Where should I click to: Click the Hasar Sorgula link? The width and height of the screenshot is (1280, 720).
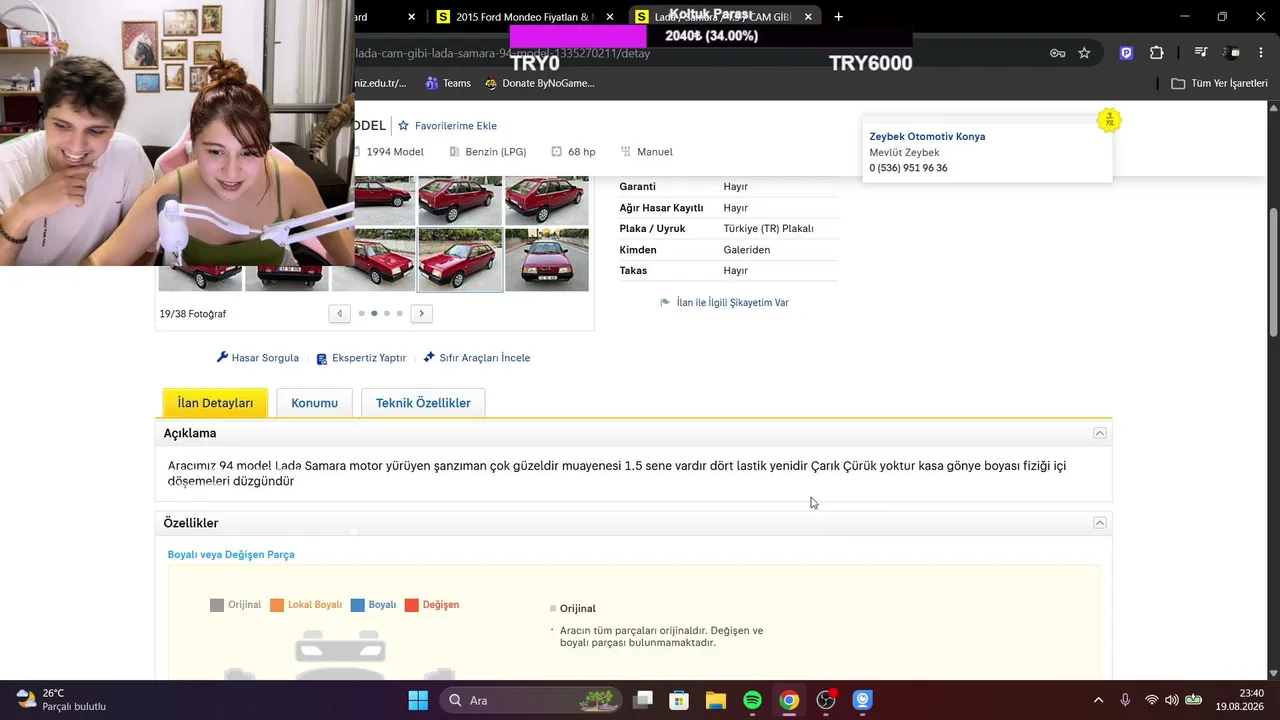coord(265,358)
